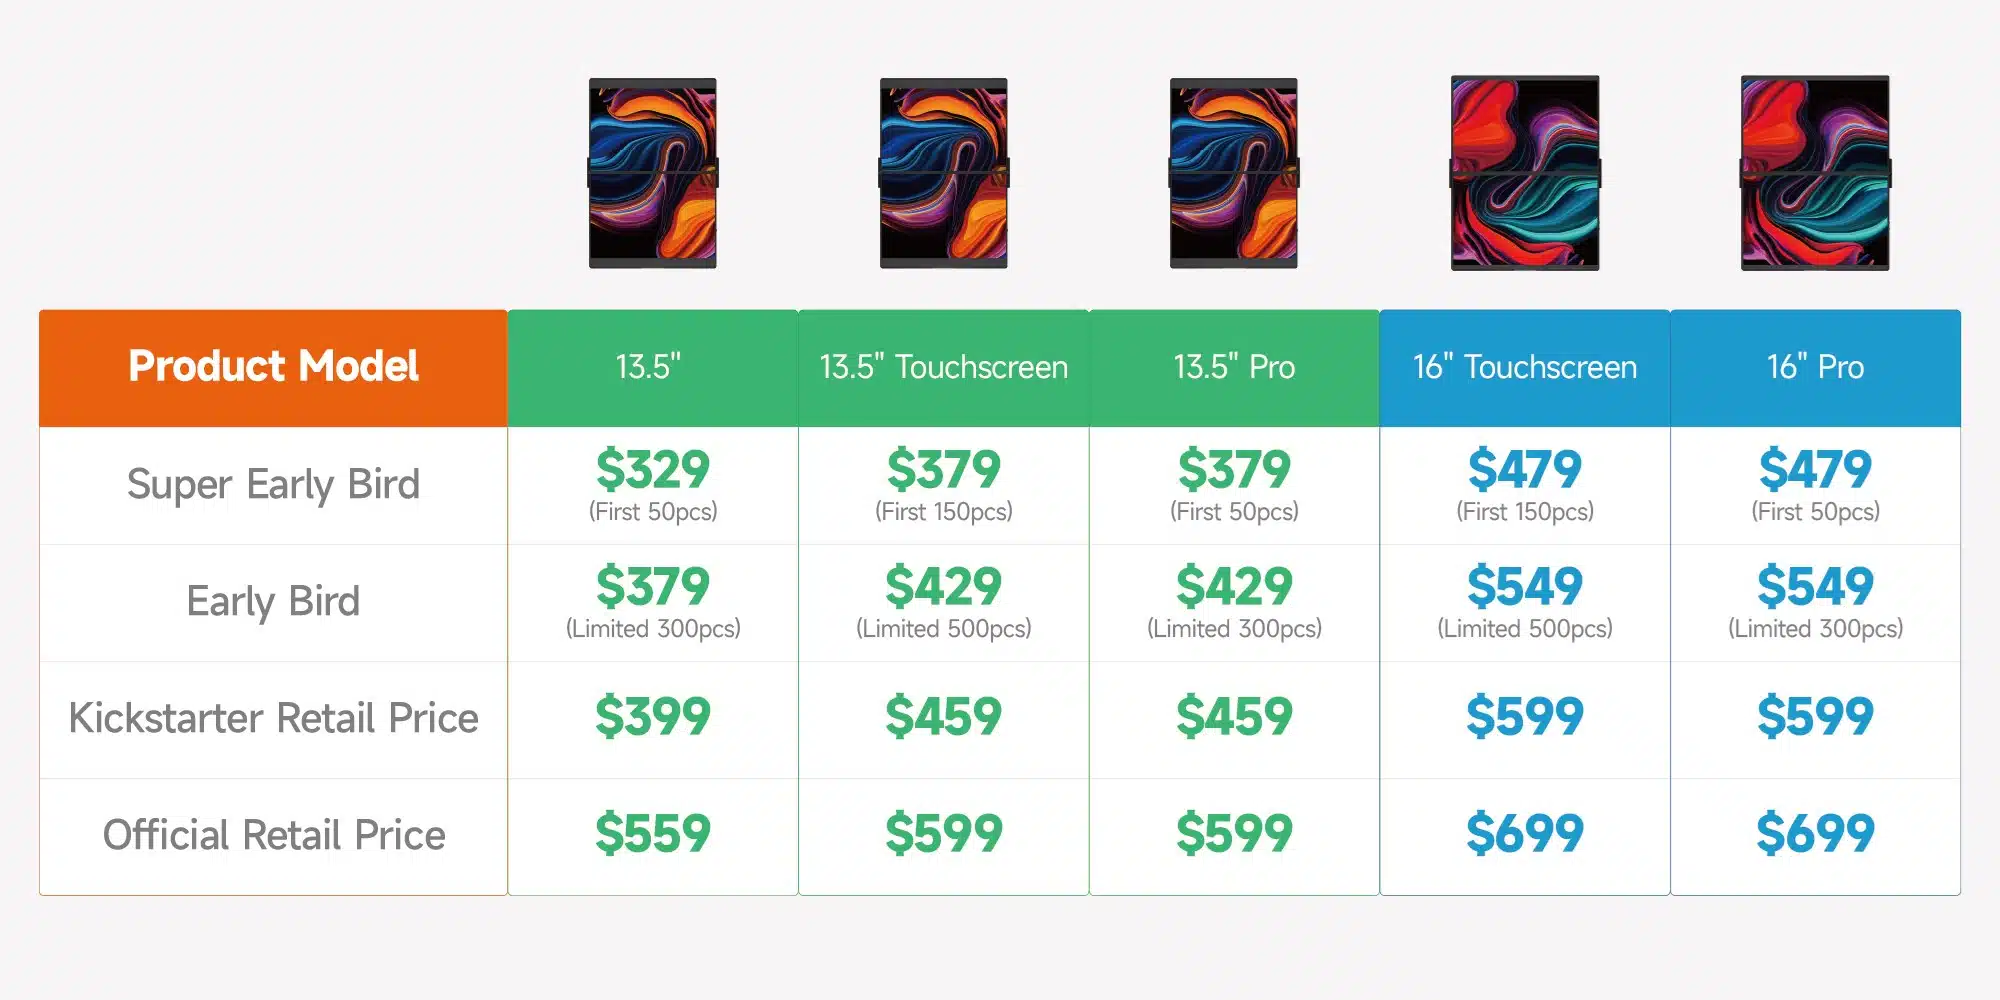Choose the $559 Official Retail price
This screenshot has height=1000, width=2000.
click(x=653, y=833)
